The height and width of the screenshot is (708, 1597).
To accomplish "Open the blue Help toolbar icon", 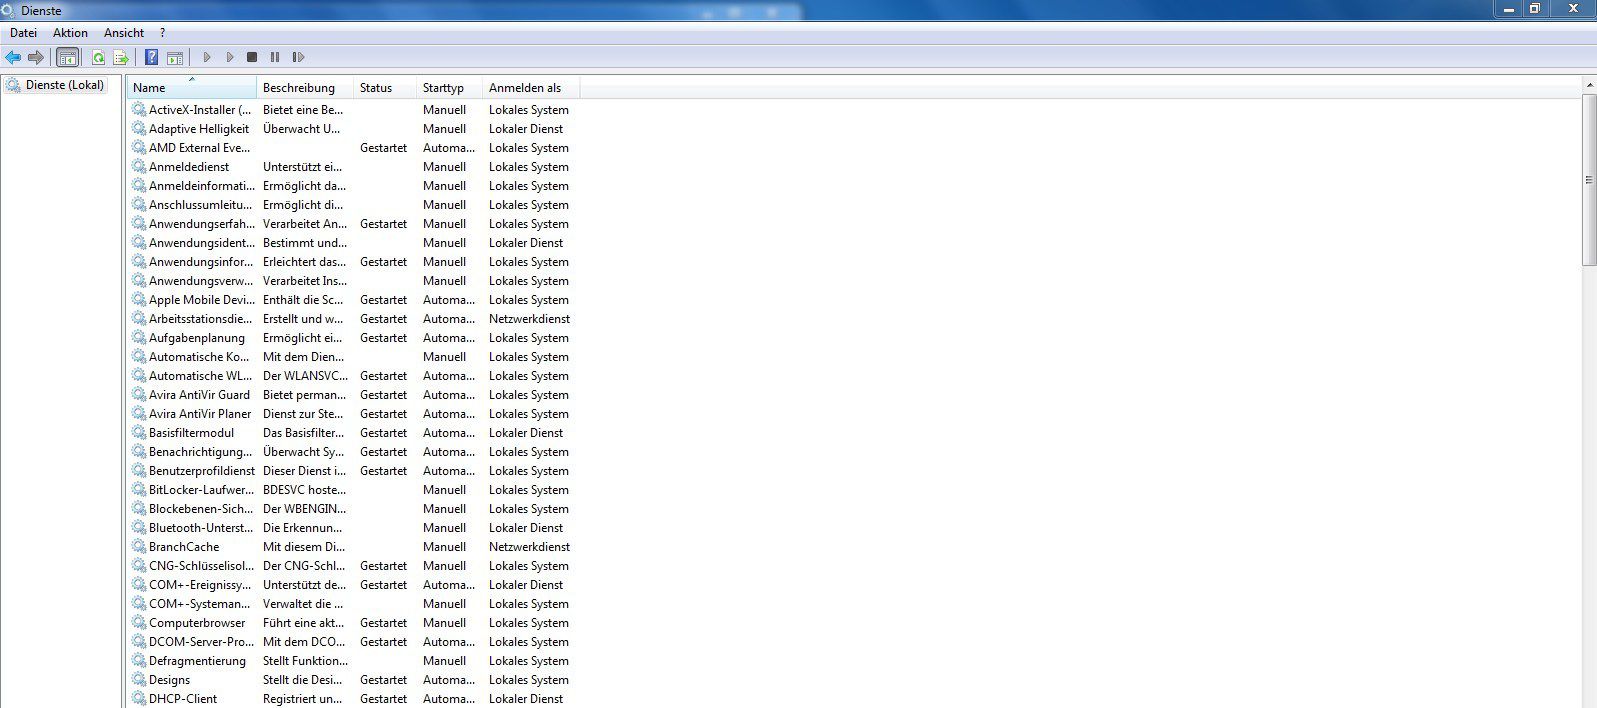I will pos(152,58).
